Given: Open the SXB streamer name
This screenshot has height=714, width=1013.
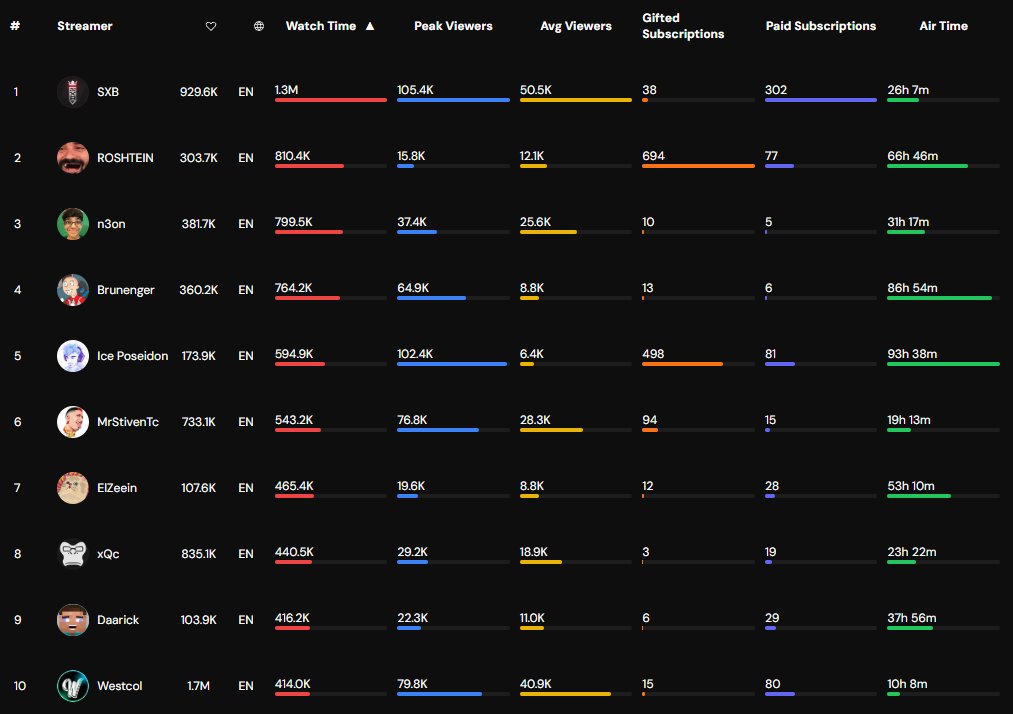Looking at the screenshot, I should (108, 92).
